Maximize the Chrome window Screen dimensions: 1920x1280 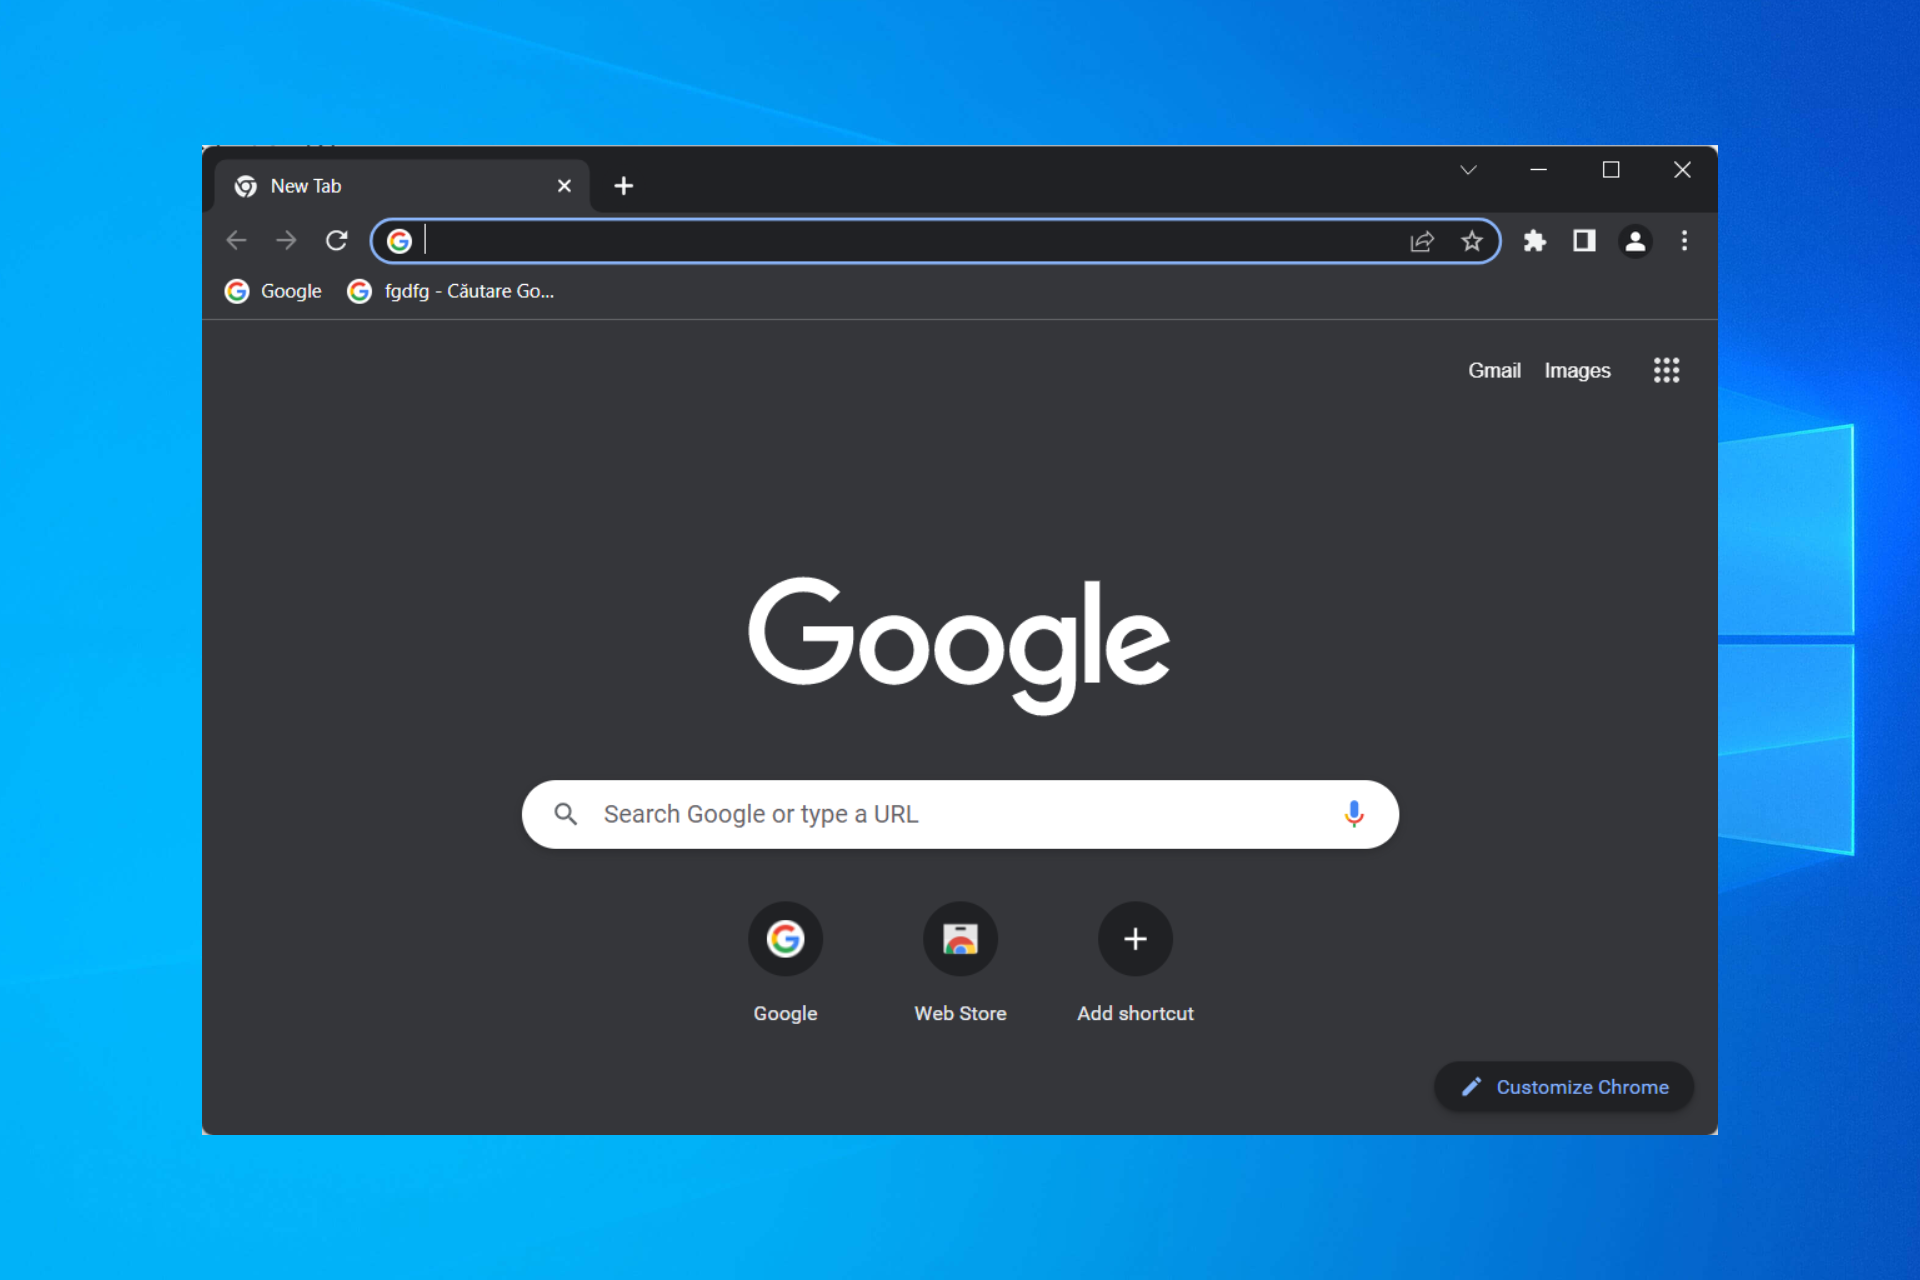1610,170
